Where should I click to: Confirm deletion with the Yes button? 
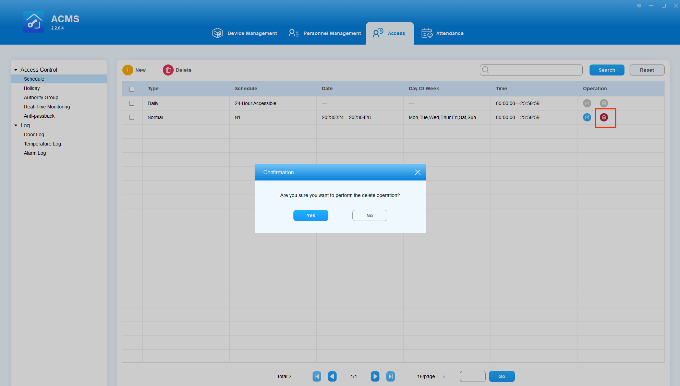pyautogui.click(x=311, y=216)
